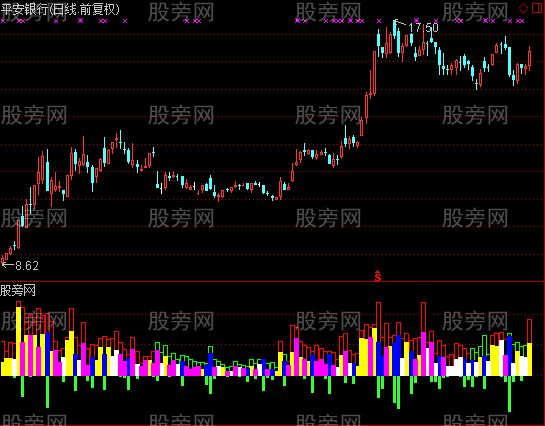This screenshot has width=545, height=426.
Task: Select the white 股旁网 indicator name in sub-panel
Action: point(18,290)
